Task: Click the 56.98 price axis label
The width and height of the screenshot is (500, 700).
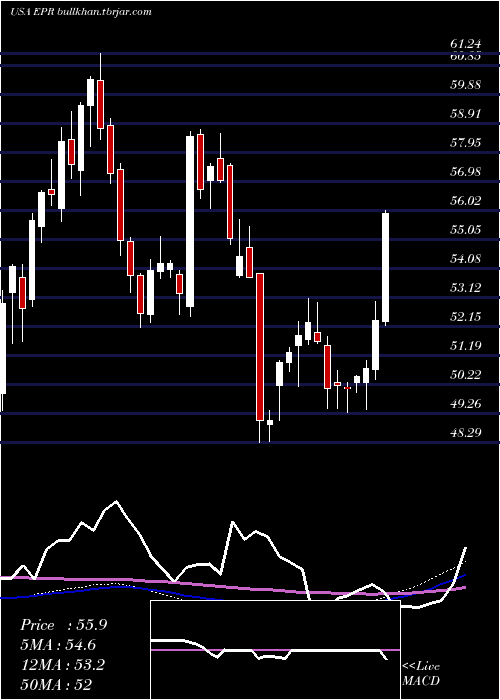Action: tap(466, 172)
